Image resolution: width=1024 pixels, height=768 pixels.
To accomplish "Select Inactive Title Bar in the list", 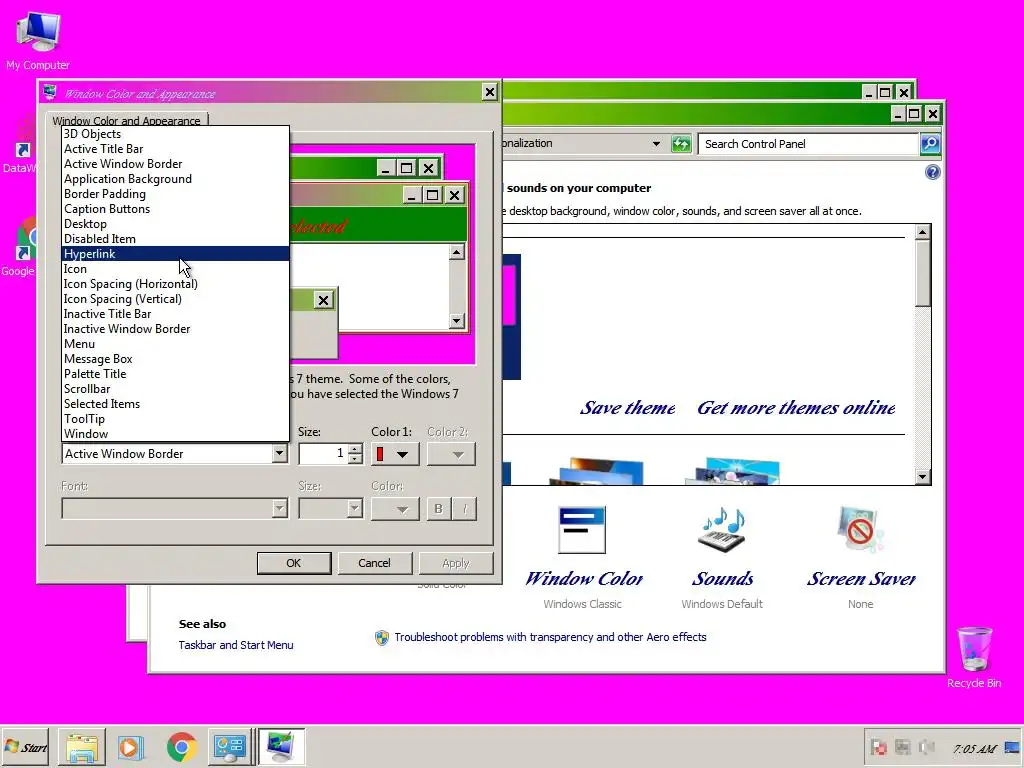I will click(x=175, y=314).
